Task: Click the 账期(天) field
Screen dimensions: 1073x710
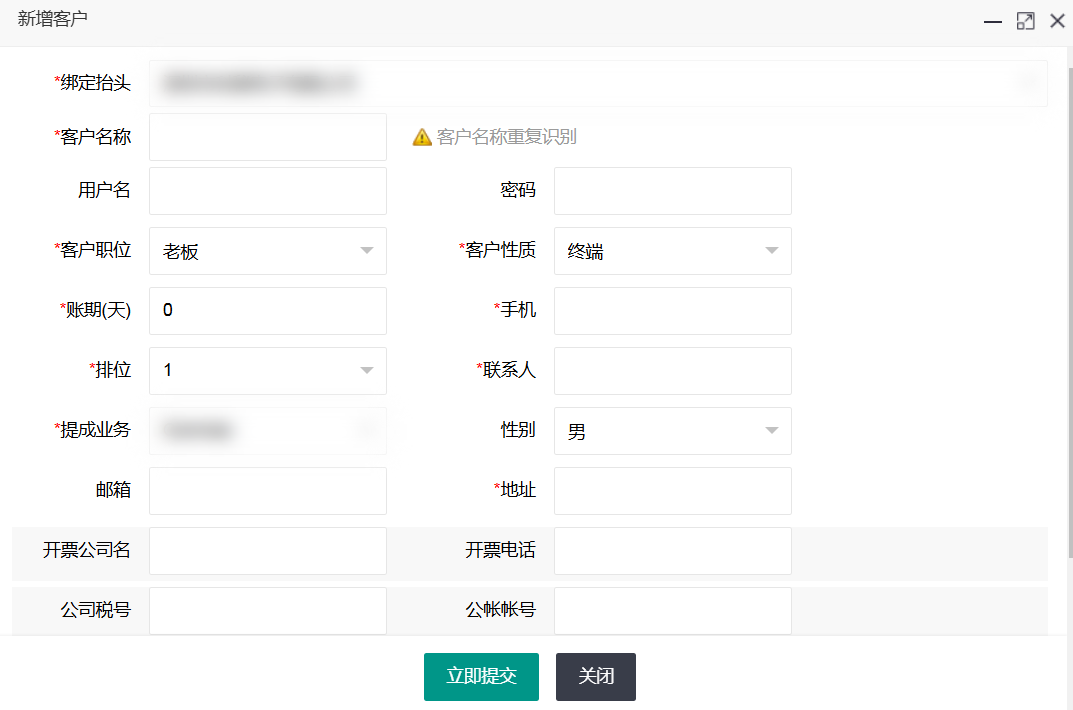Action: tap(267, 311)
